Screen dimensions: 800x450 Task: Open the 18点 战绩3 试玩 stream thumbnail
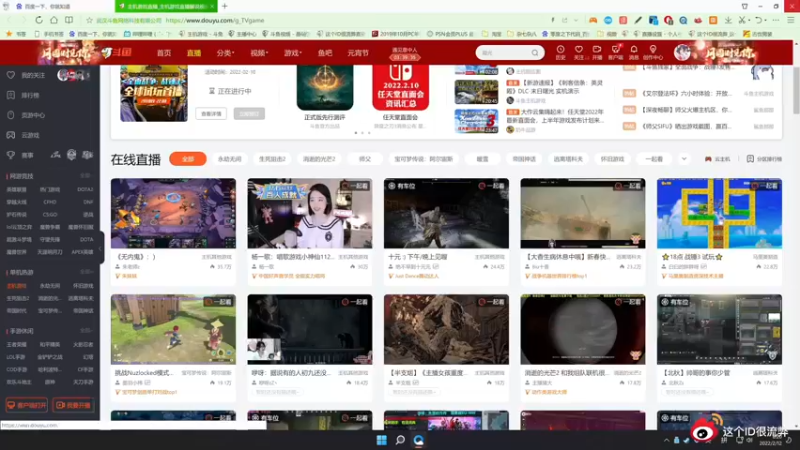719,213
